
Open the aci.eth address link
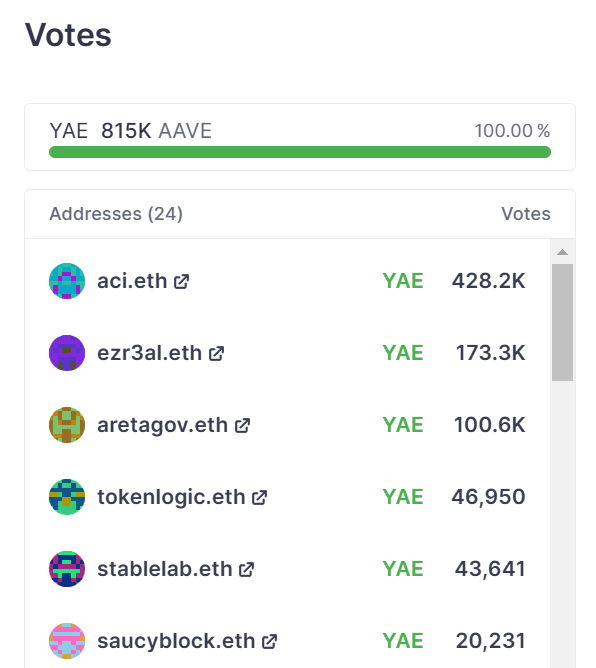point(132,281)
